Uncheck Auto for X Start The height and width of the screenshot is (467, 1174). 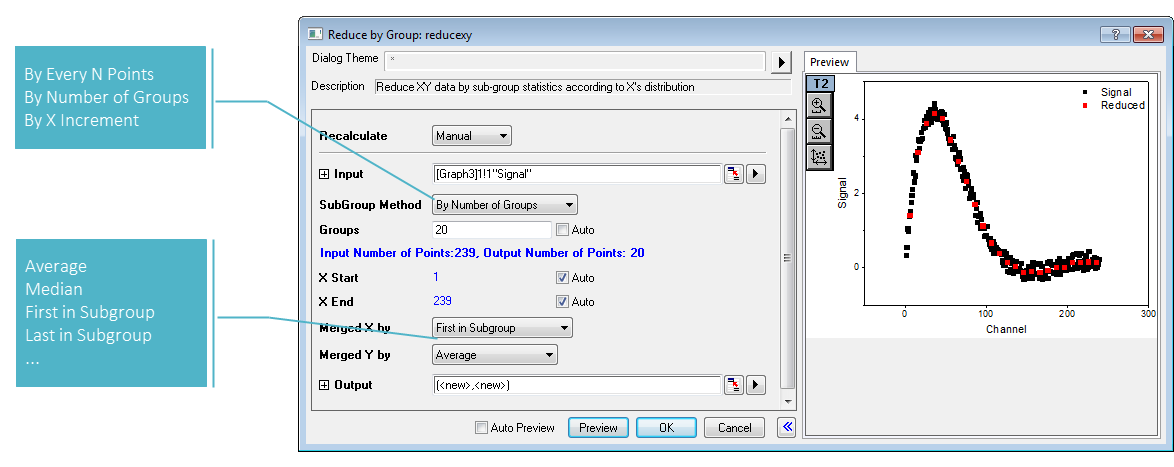click(562, 278)
